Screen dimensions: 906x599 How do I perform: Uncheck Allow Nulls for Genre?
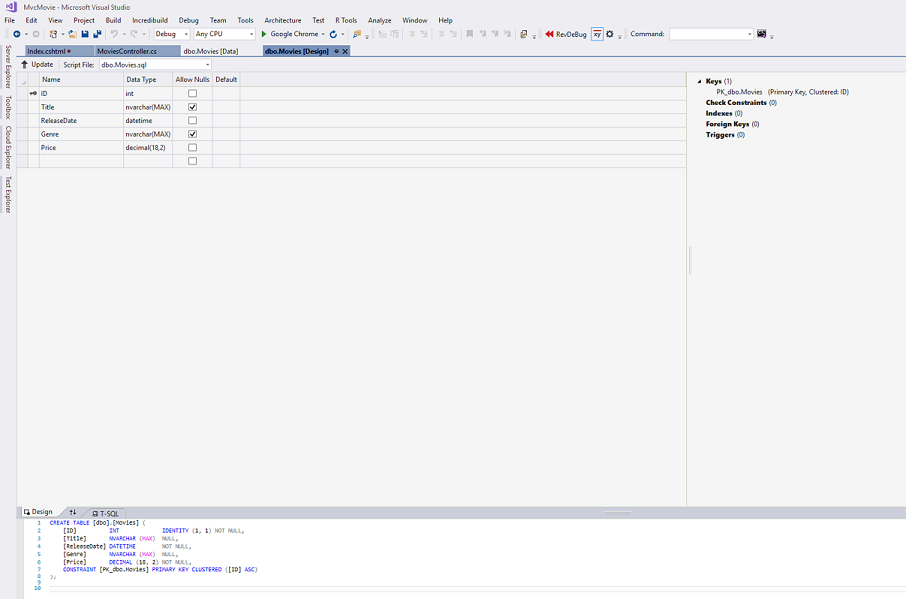(x=190, y=133)
